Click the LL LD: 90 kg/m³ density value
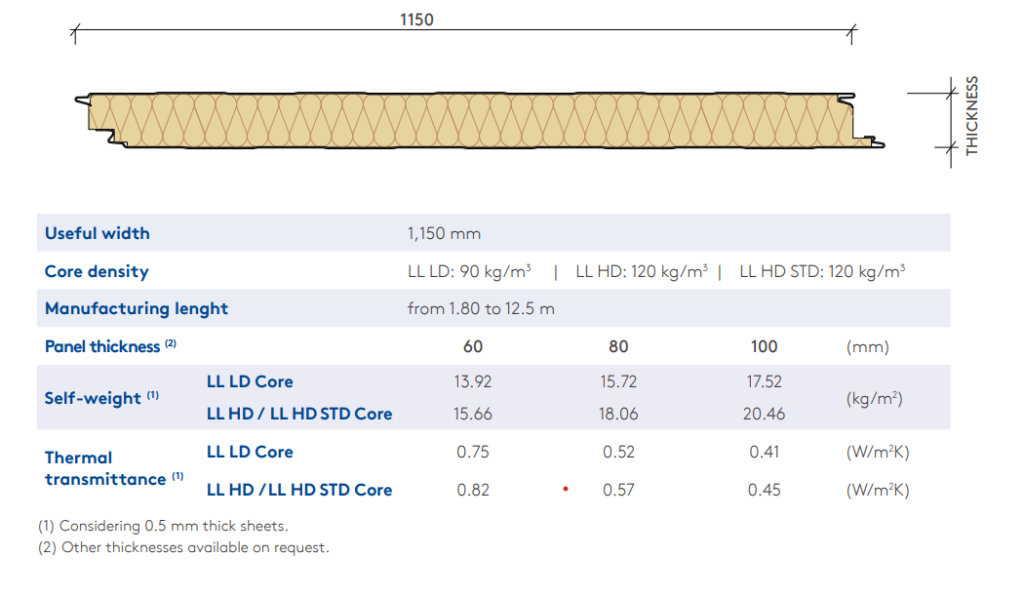Image resolution: width=1024 pixels, height=597 pixels. 469,272
